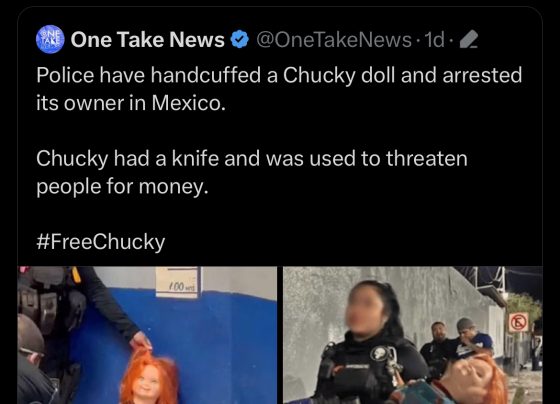Viewport: 560px width, 404px height.
Task: Open the right photo of the officer
Action: point(413,335)
